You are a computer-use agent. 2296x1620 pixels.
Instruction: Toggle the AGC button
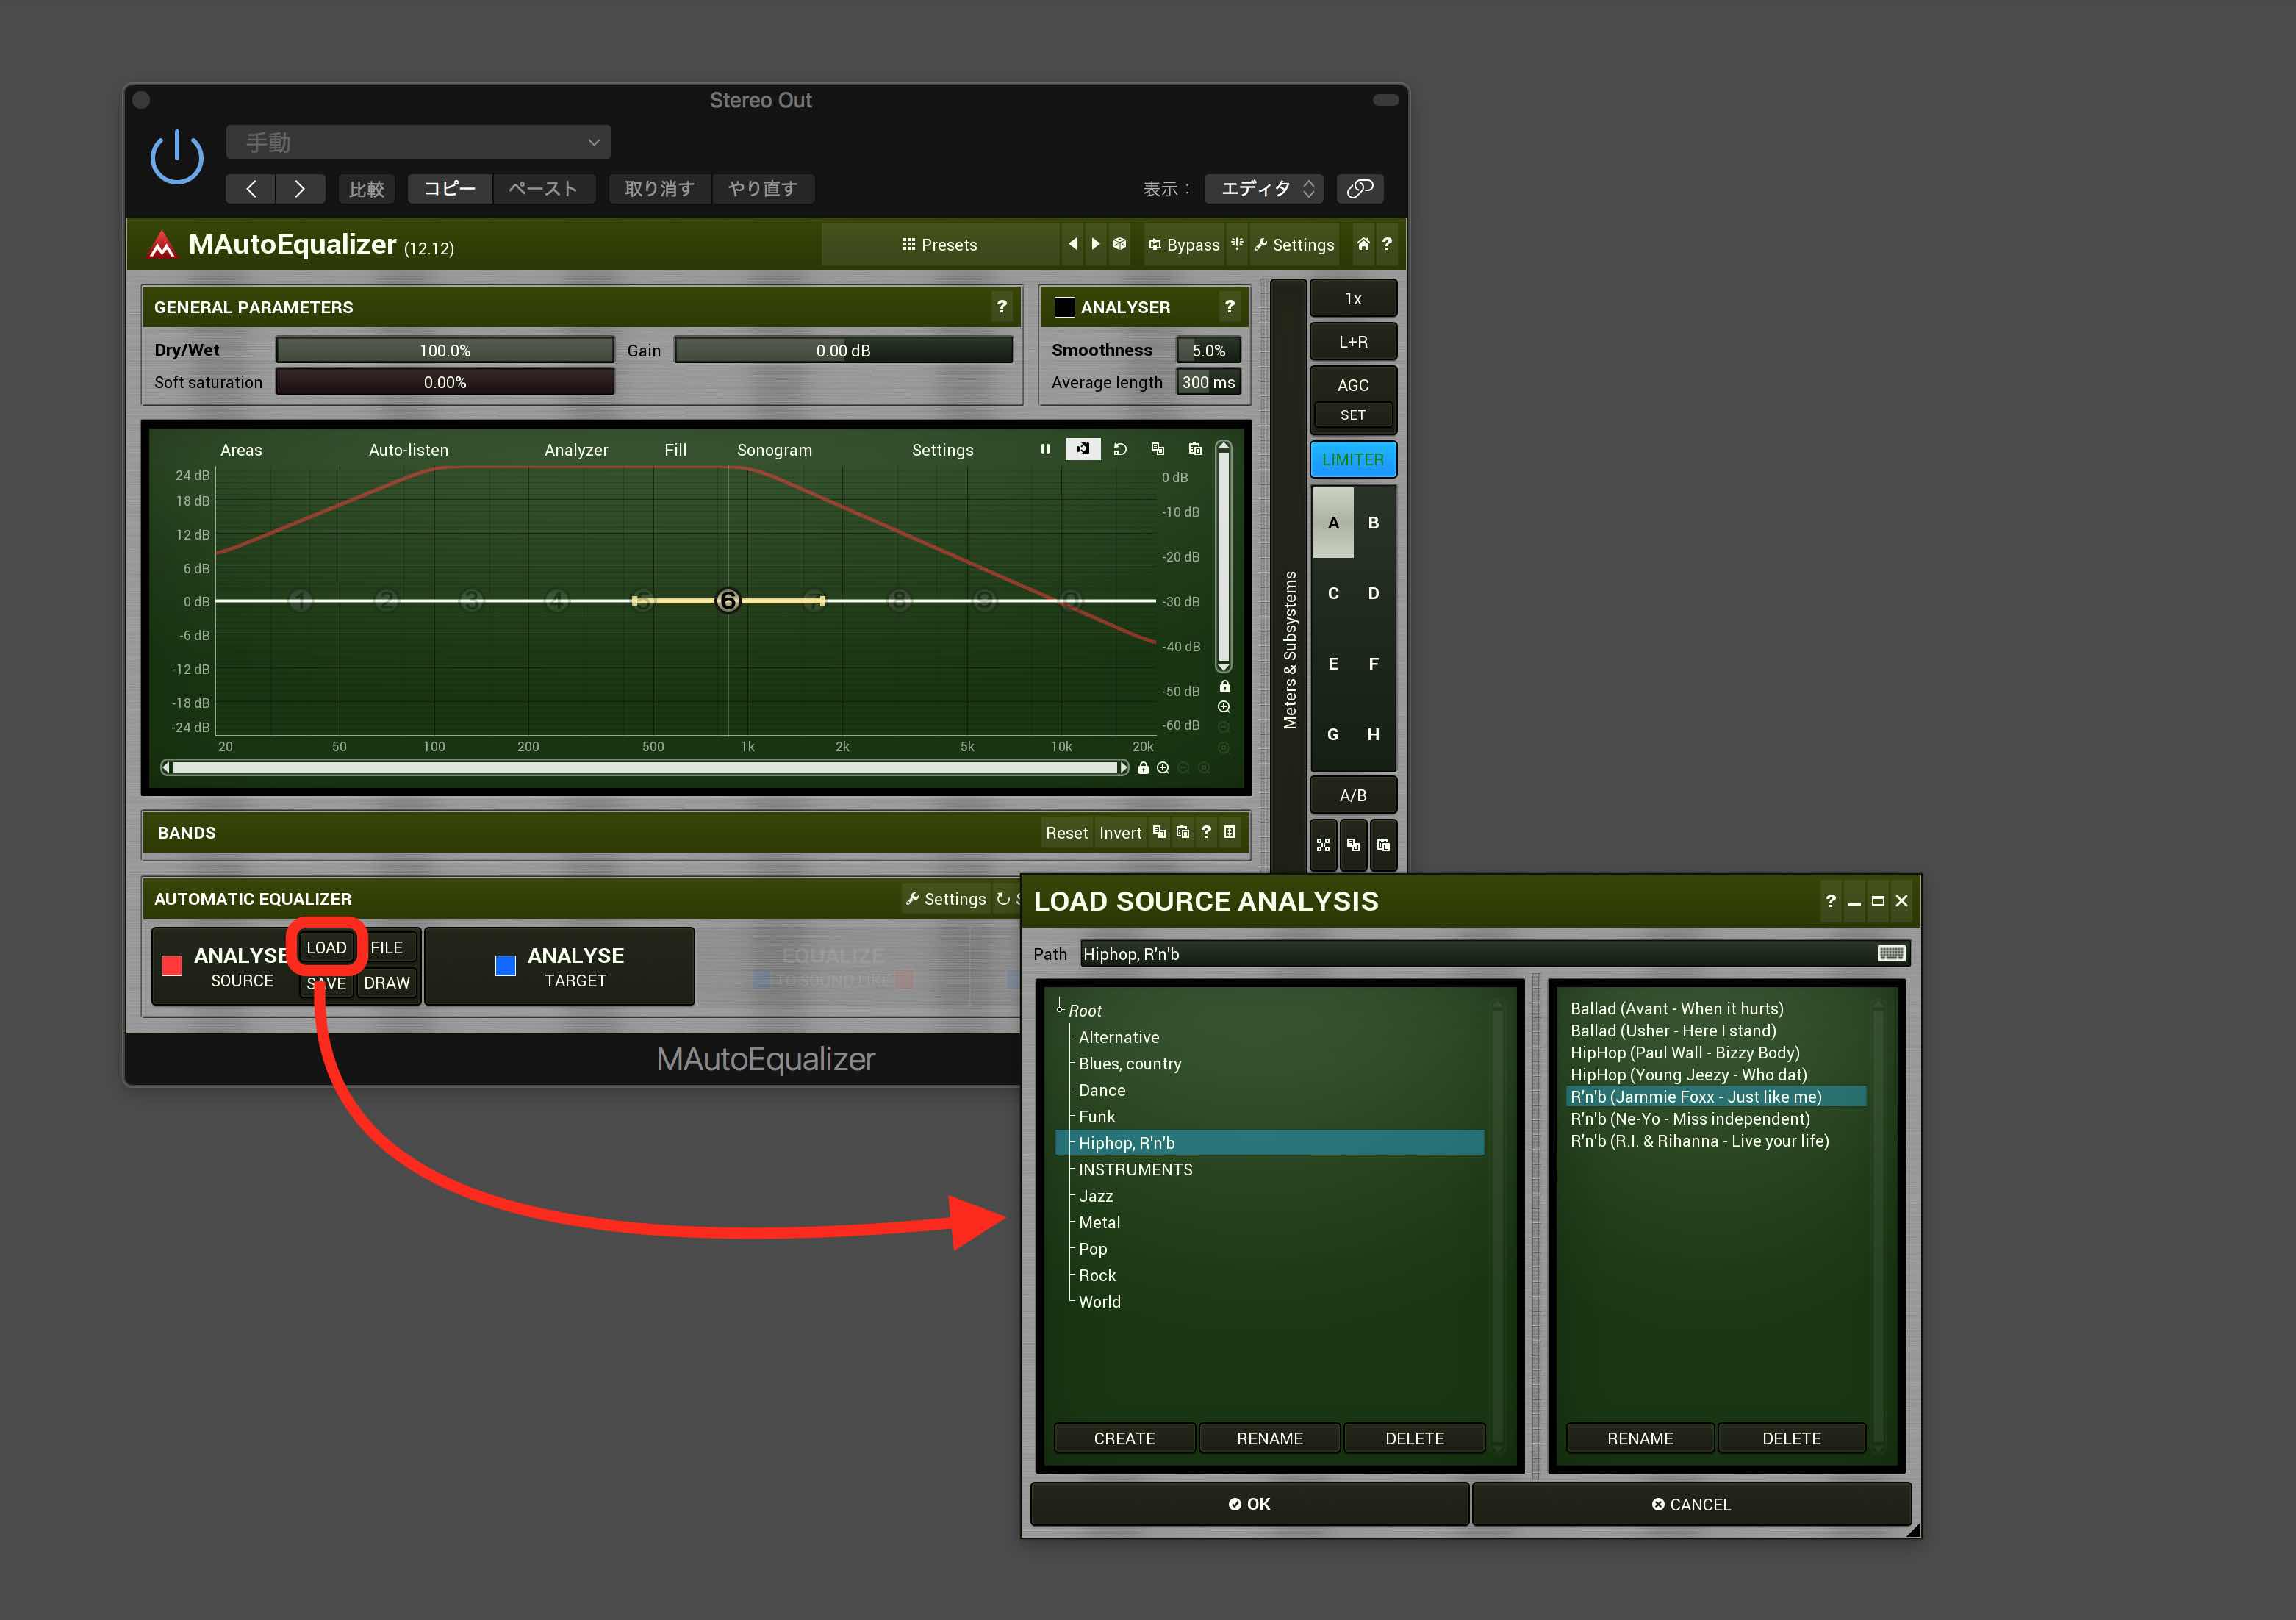pyautogui.click(x=1352, y=385)
